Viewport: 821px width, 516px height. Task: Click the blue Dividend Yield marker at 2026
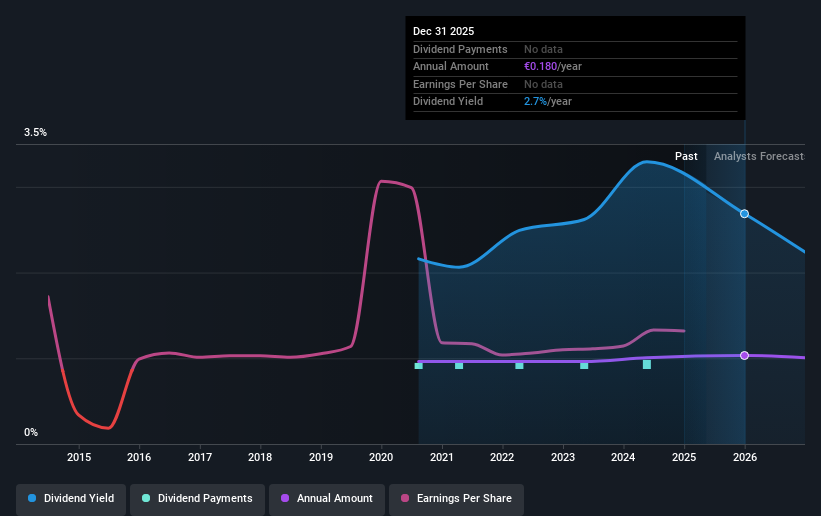(744, 214)
